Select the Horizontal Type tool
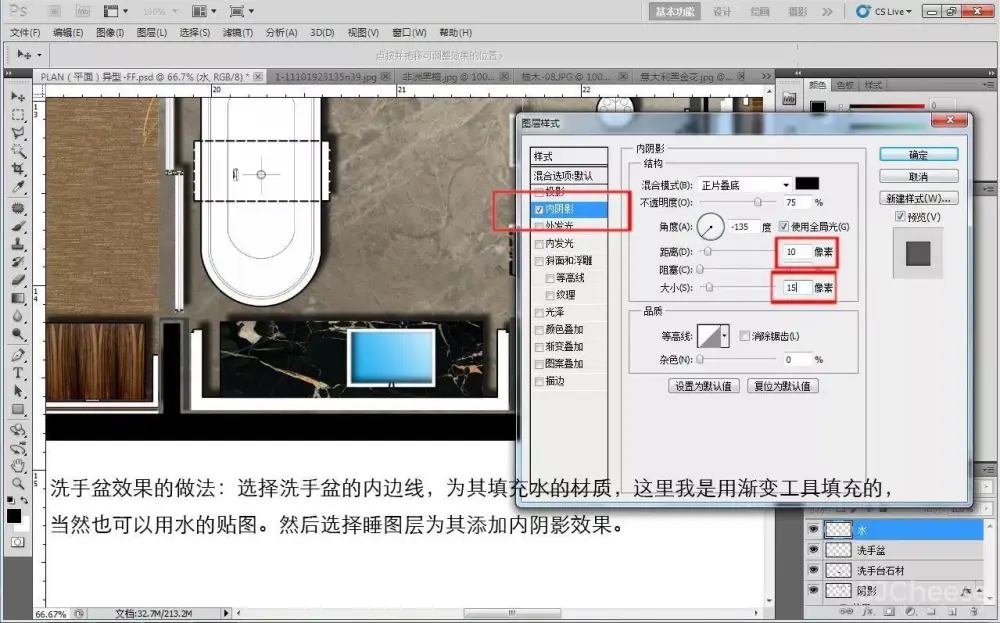 (x=18, y=372)
